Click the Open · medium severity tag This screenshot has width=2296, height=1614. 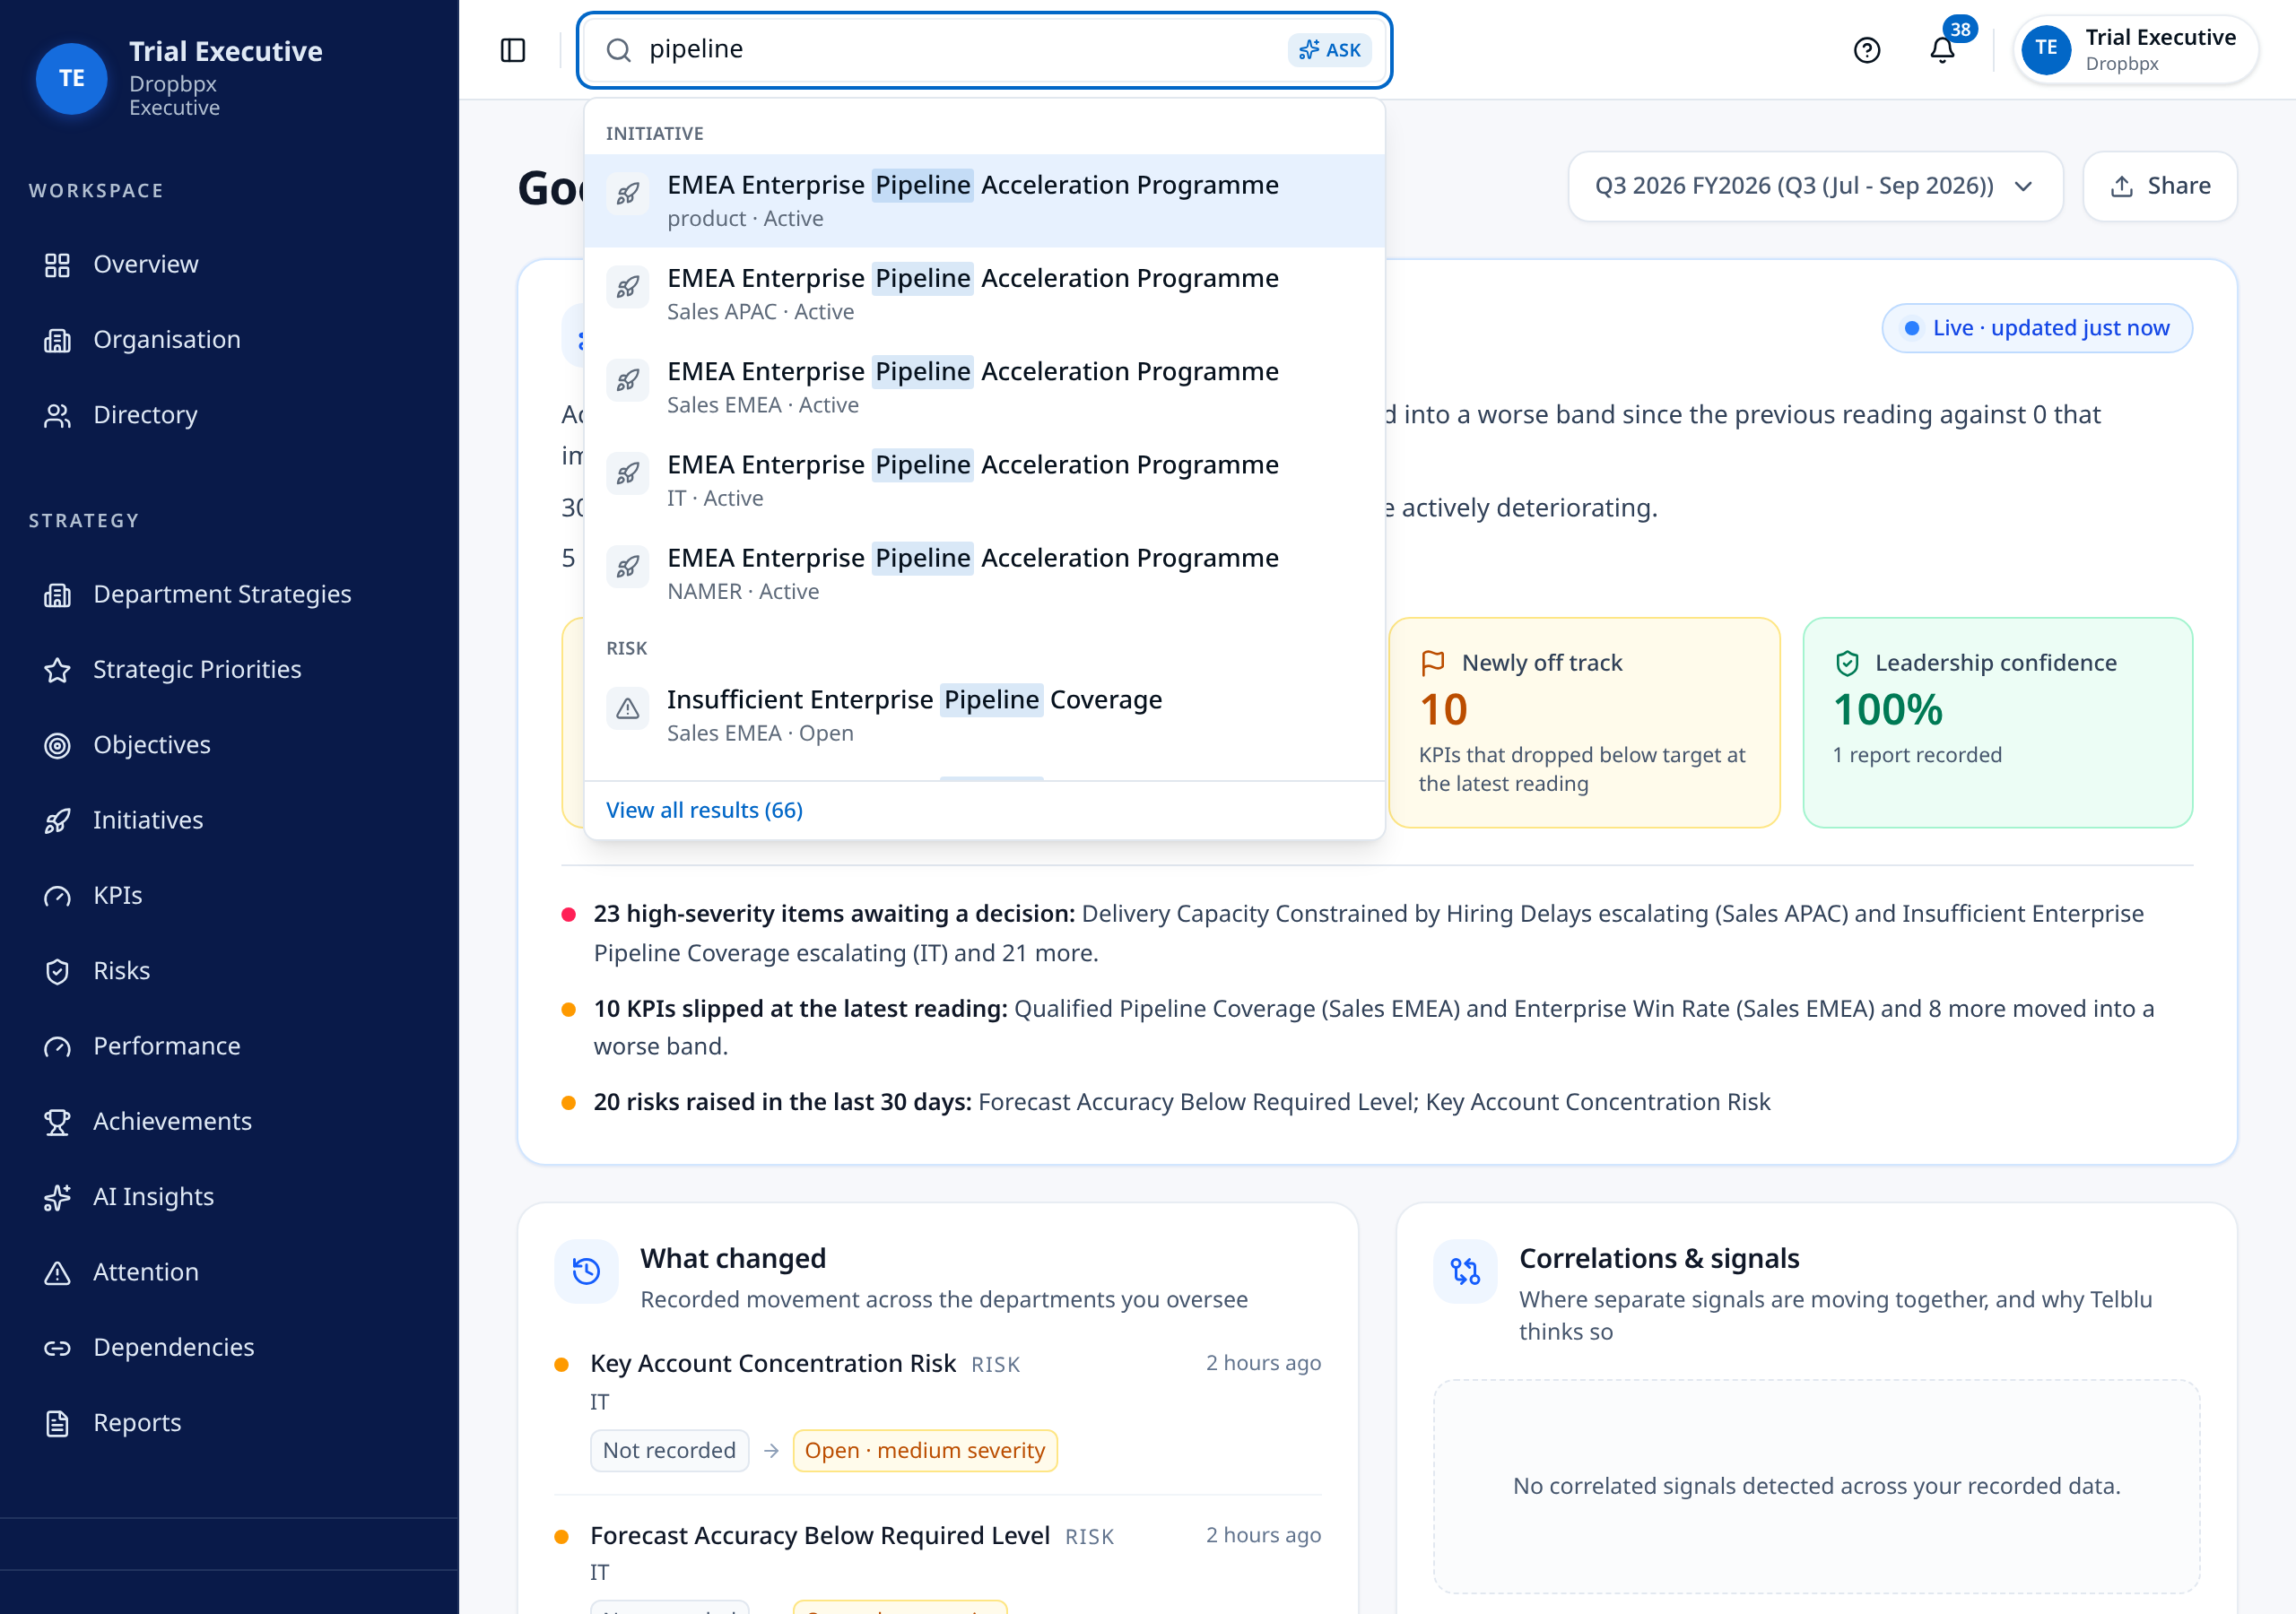[924, 1451]
